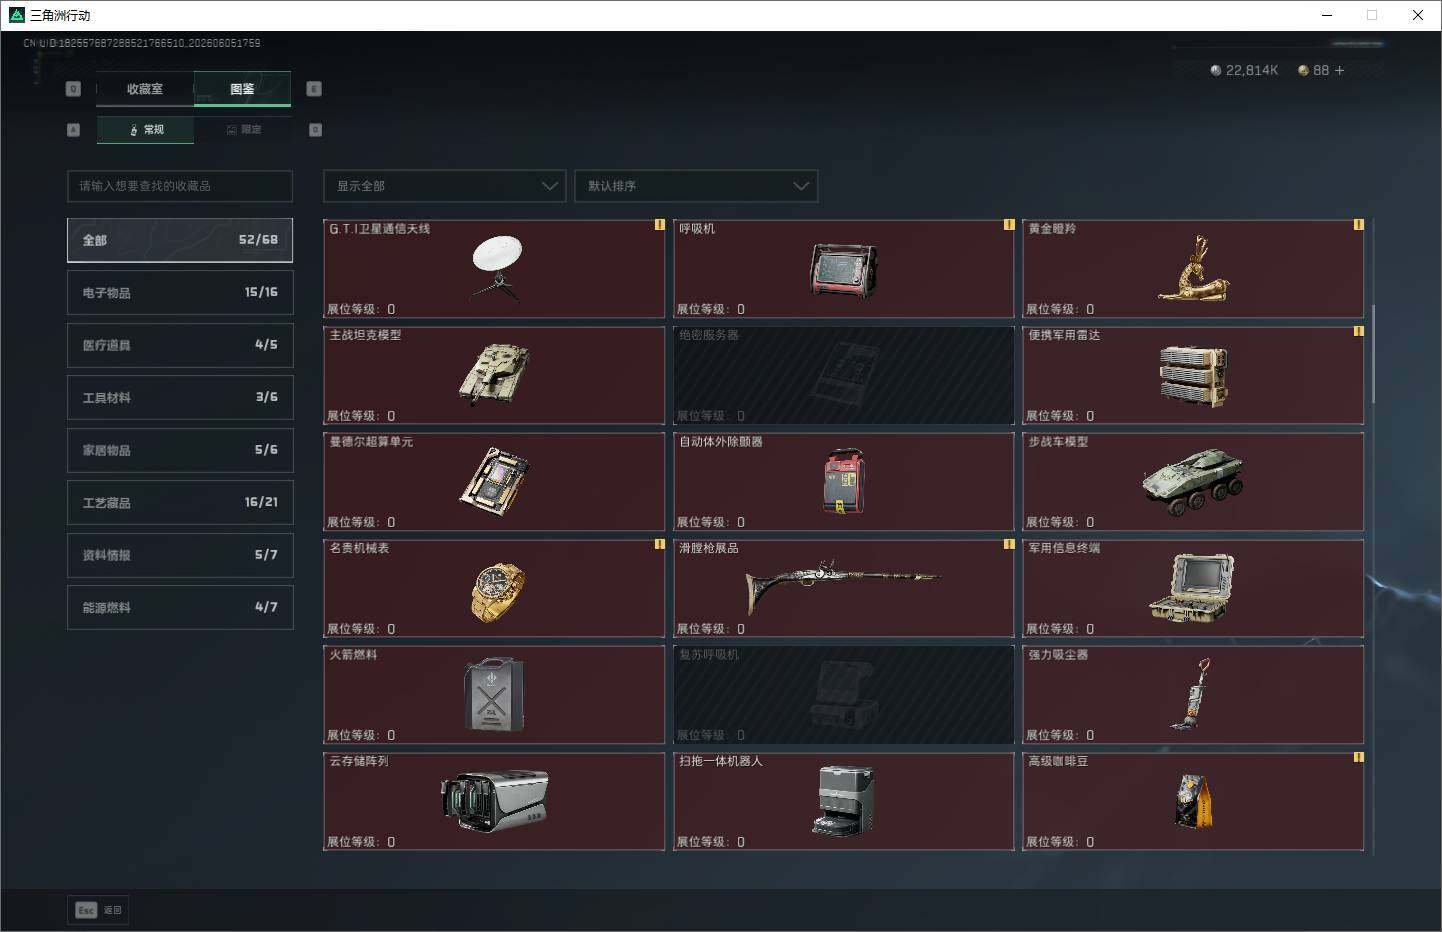The width and height of the screenshot is (1442, 932).
Task: Click the key hint left of 常规
Action: (73, 130)
